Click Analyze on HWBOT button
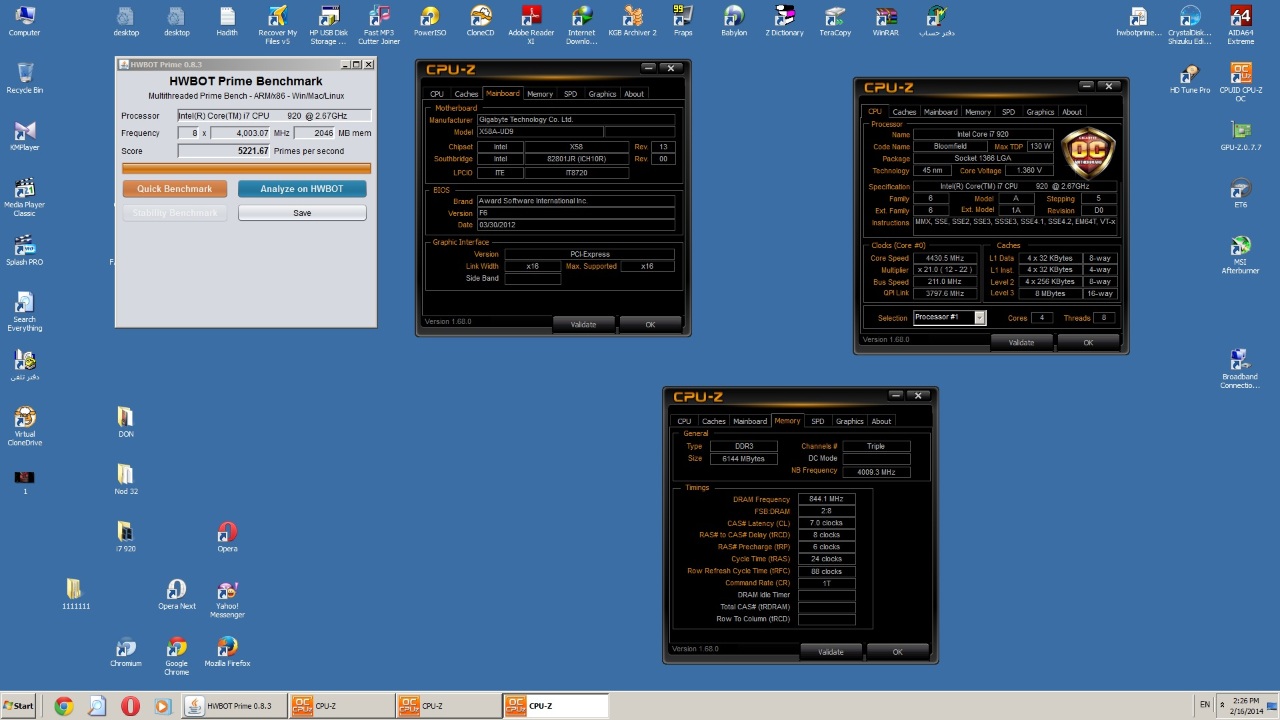 point(302,189)
